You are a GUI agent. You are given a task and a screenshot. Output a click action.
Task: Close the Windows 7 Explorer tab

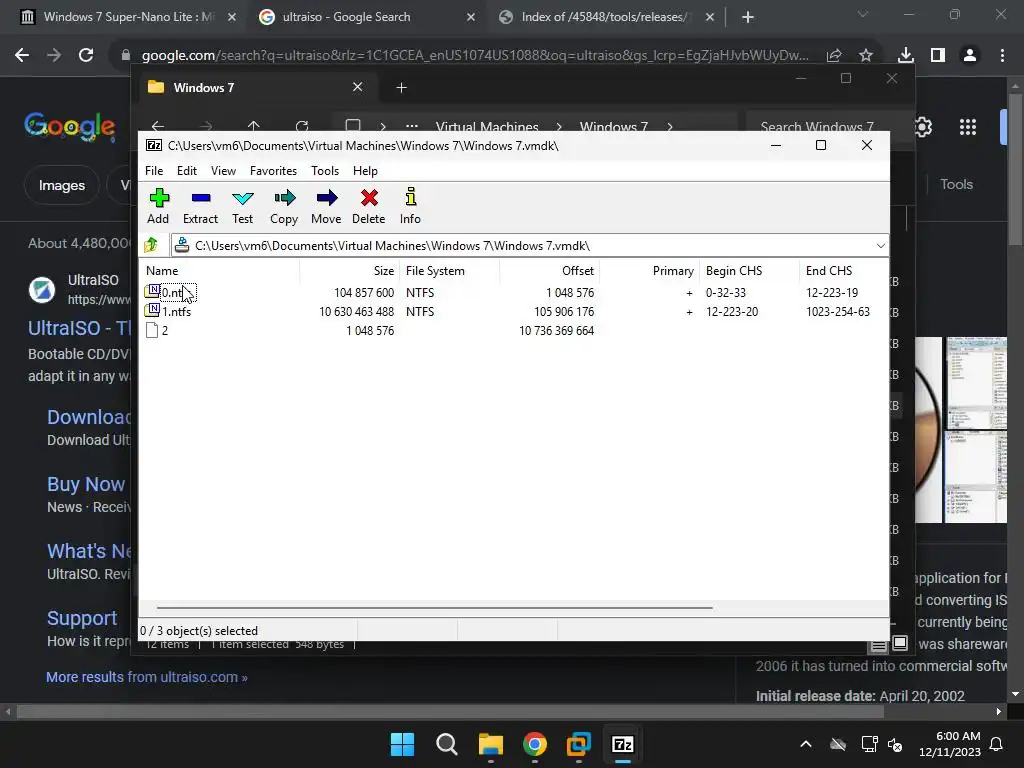(357, 87)
